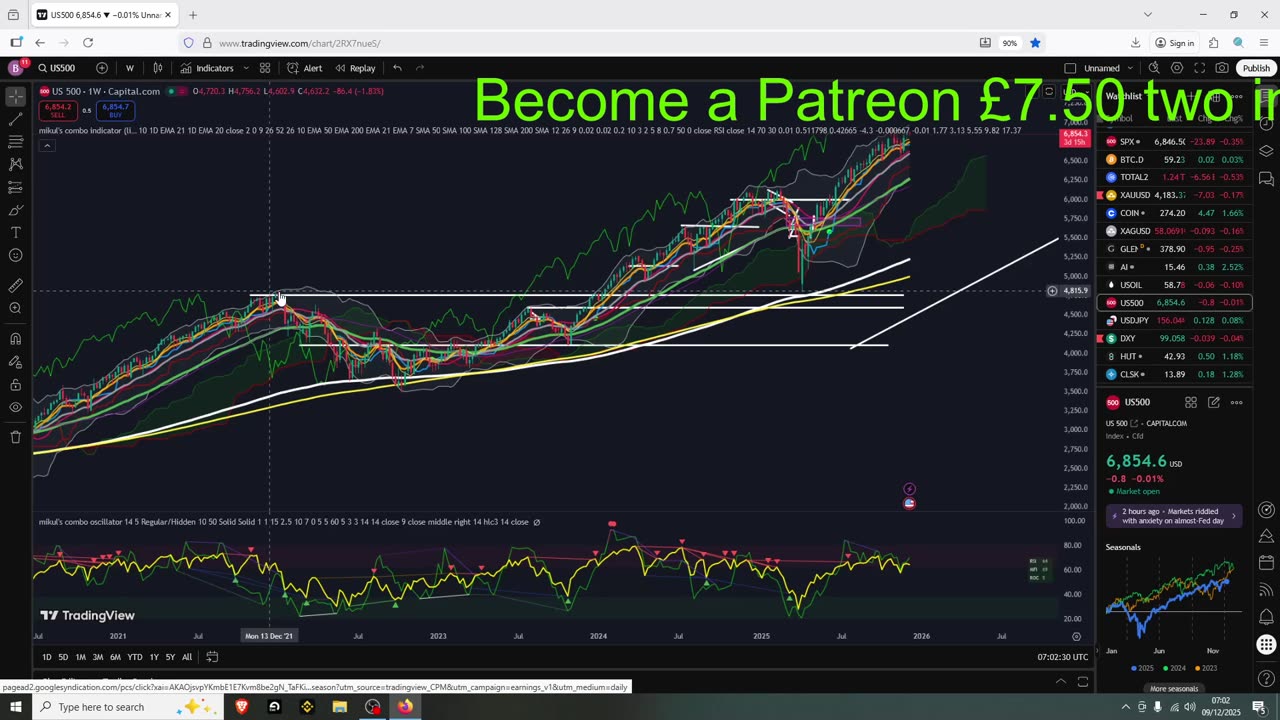Select the zoom in tool
The image size is (1280, 720).
15,308
